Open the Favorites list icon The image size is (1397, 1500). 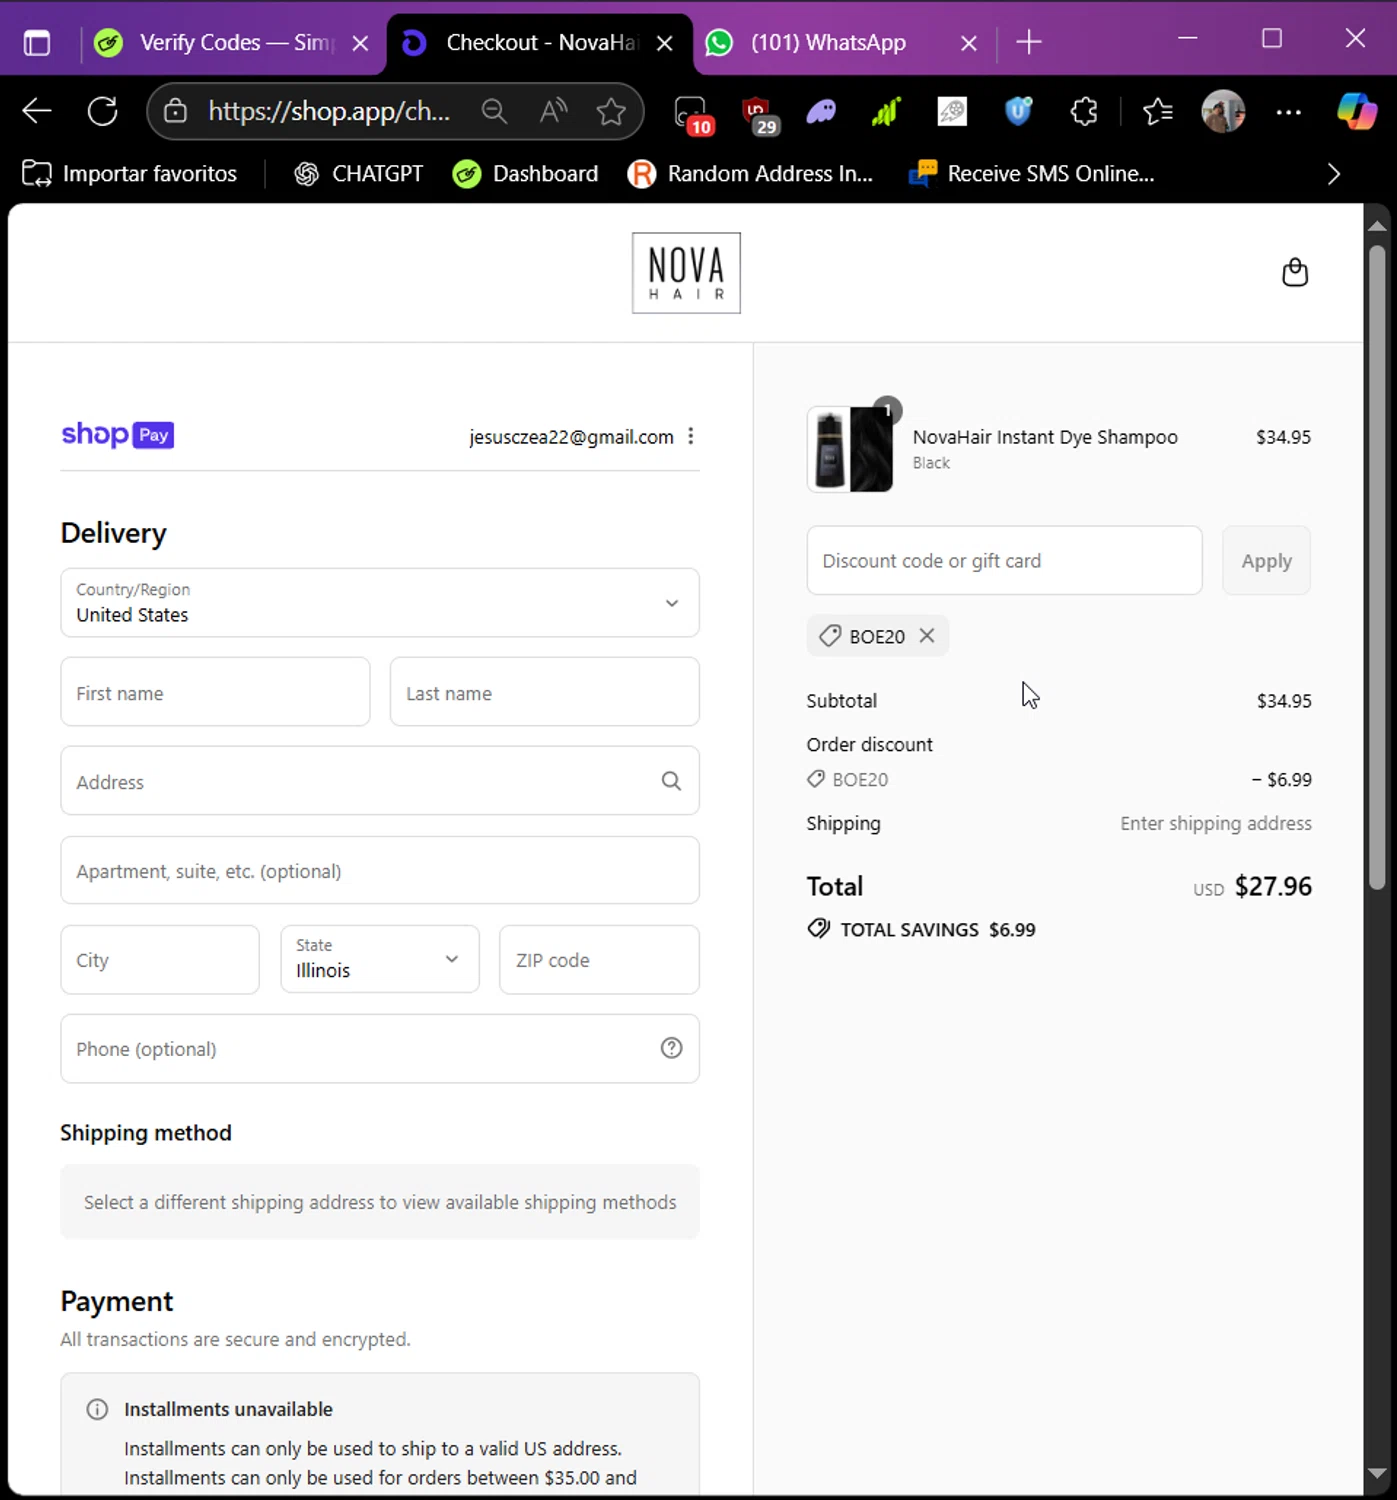pos(1157,111)
